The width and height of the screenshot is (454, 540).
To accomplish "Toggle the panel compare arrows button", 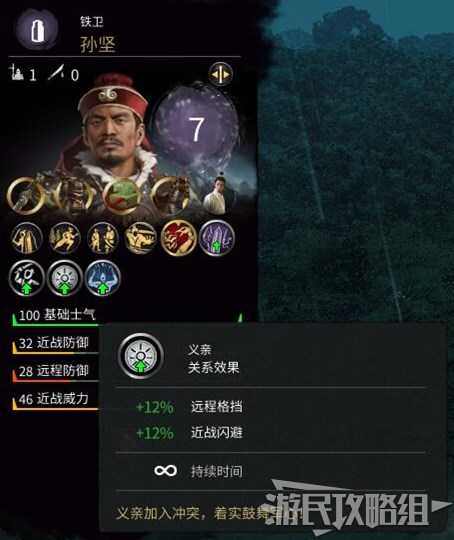I will pos(220,74).
